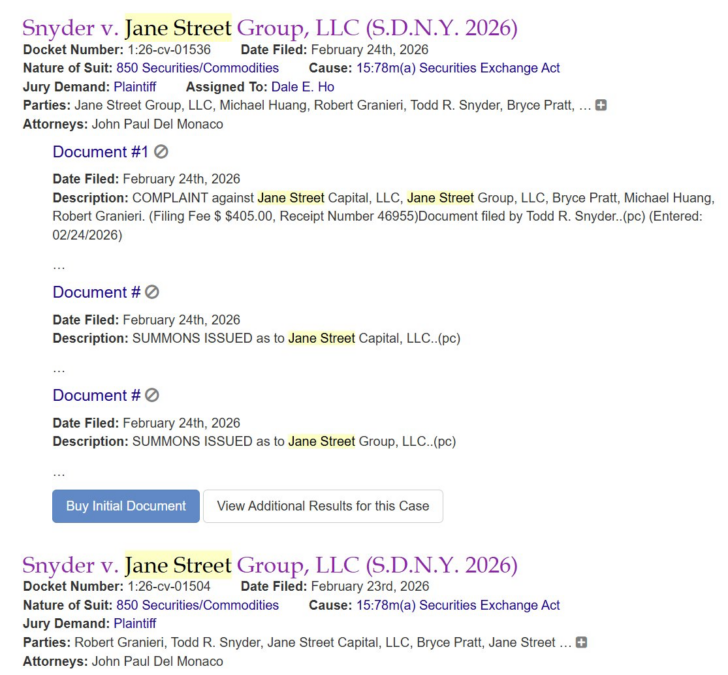Follow judge Dale E. Ho link
The height and width of the screenshot is (675, 728).
pos(303,87)
